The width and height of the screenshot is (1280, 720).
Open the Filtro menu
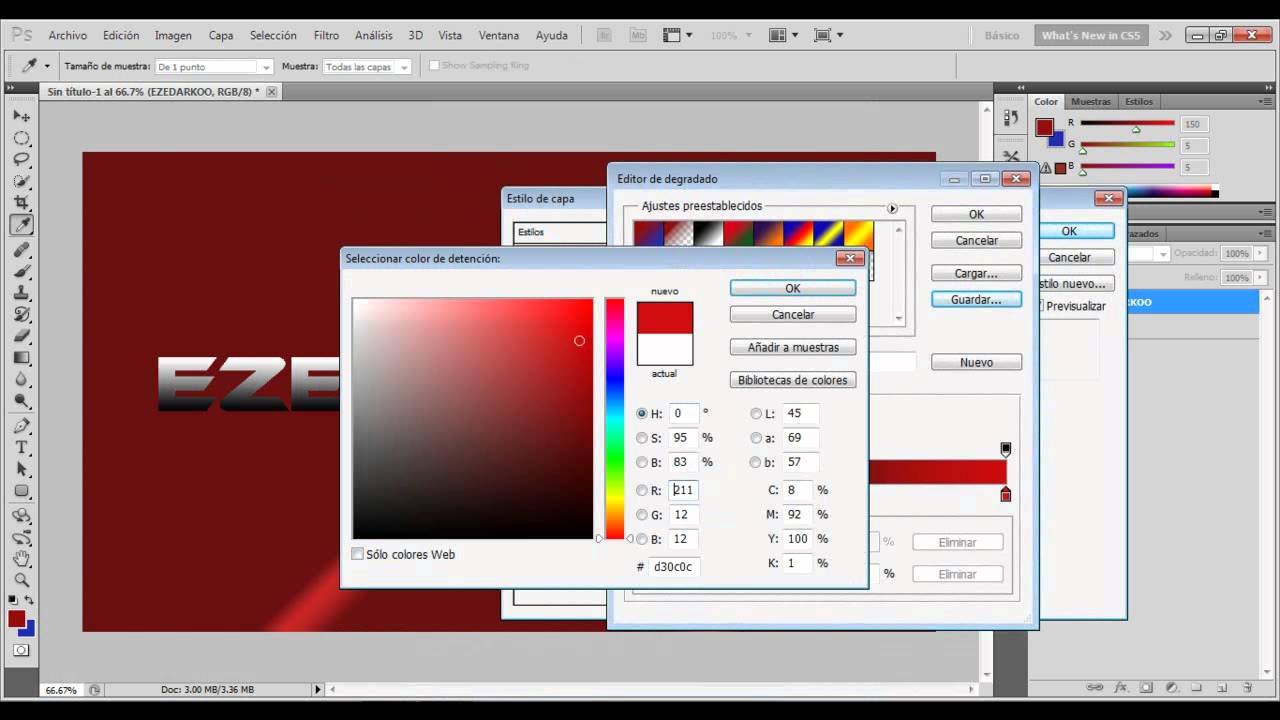click(x=326, y=35)
